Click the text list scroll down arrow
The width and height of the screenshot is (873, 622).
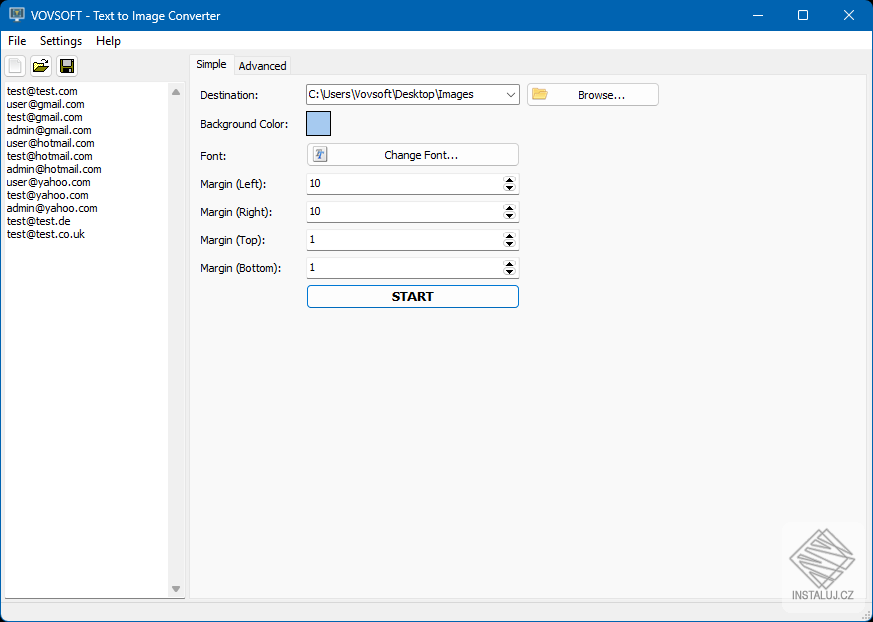(176, 589)
